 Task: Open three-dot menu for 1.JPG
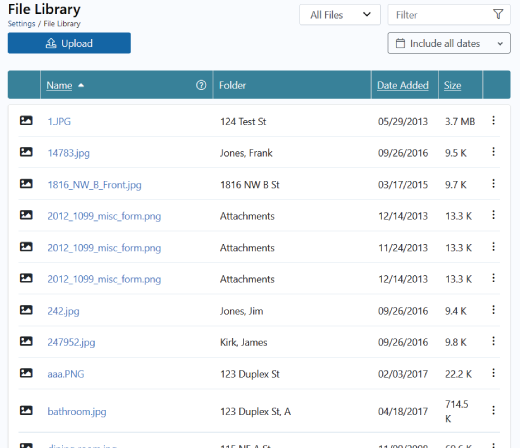pos(493,120)
